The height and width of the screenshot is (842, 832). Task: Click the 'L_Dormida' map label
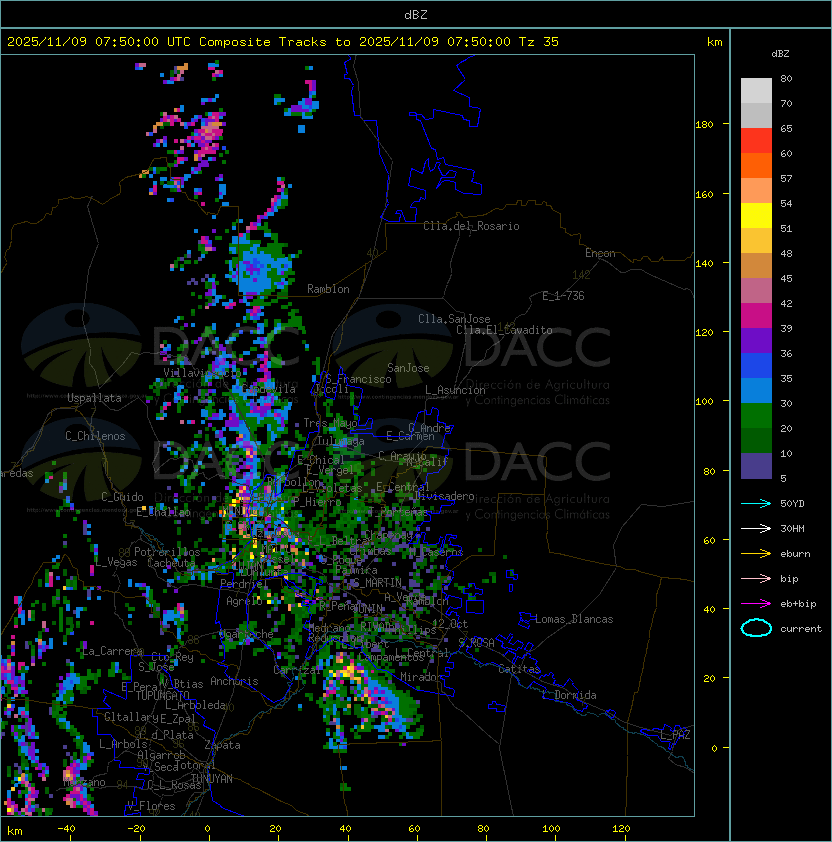(569, 695)
